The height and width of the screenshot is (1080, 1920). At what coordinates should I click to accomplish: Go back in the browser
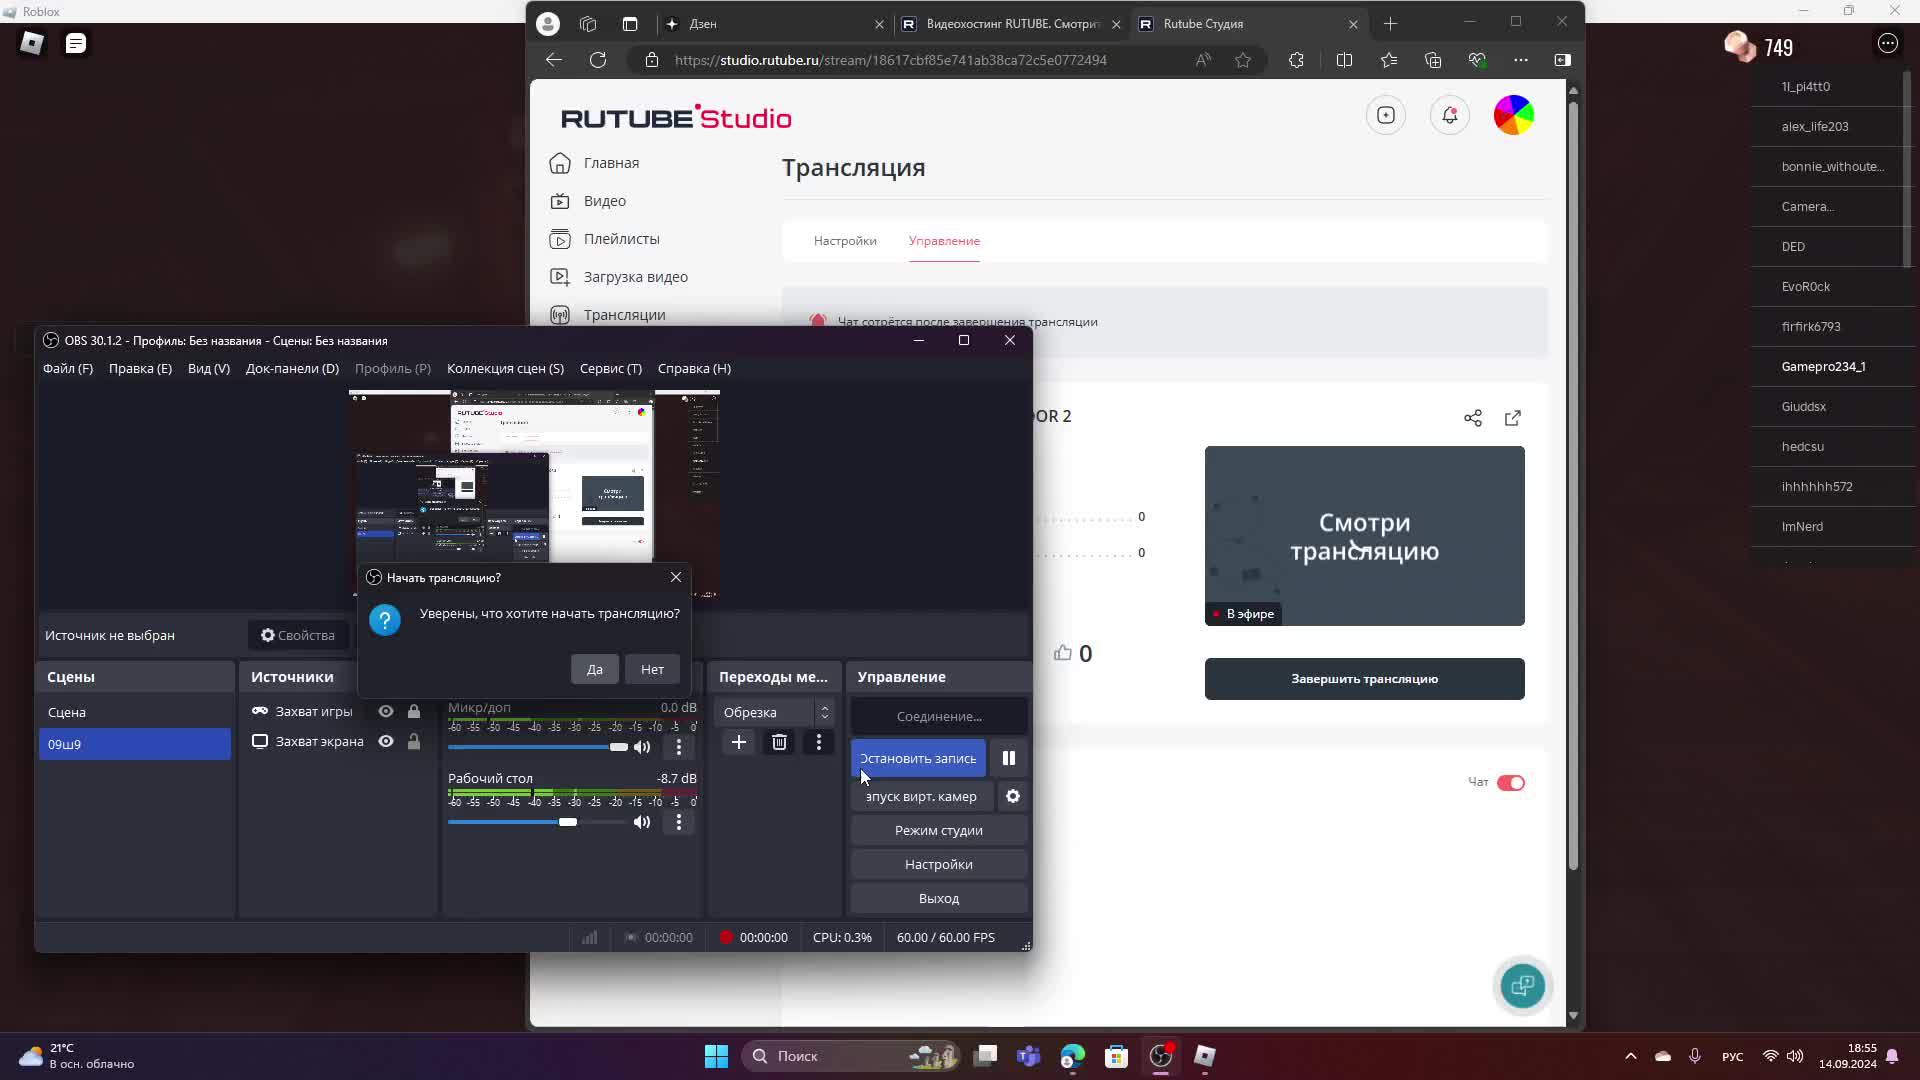(554, 60)
